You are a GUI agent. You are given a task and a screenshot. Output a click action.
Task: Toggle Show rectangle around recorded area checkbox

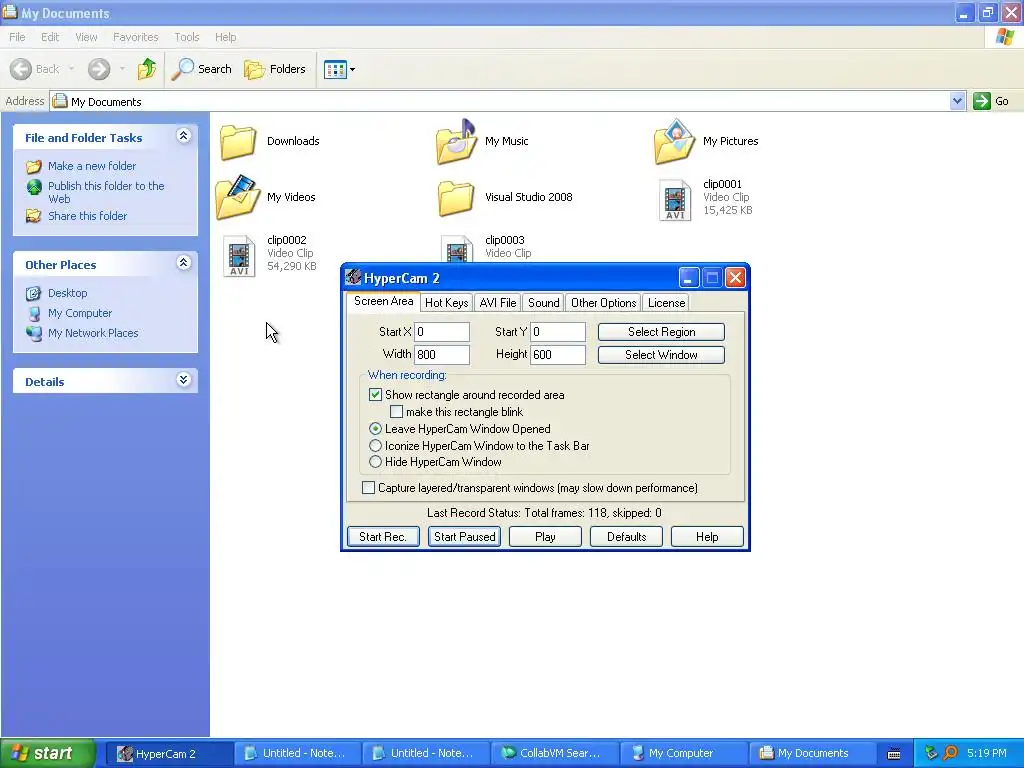click(x=375, y=394)
